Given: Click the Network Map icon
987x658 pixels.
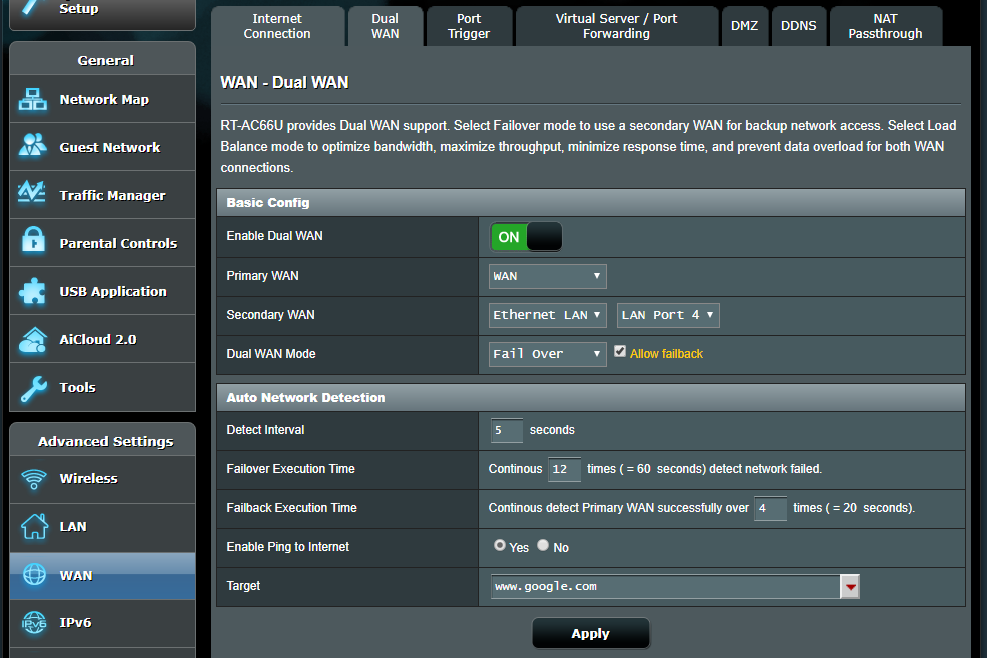Looking at the screenshot, I should (33, 100).
